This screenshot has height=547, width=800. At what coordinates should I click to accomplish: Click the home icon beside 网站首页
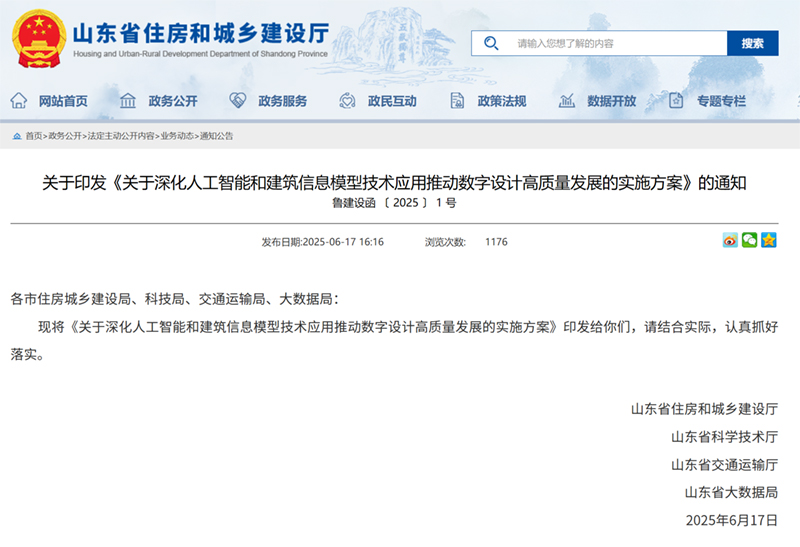tap(19, 101)
